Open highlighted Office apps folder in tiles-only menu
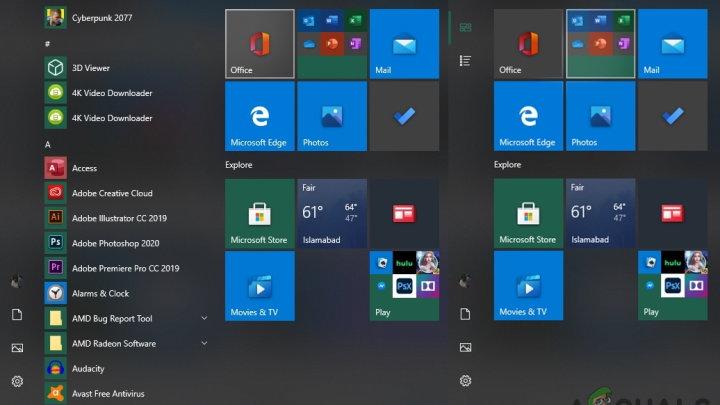Viewport: 720px width, 405px height. [x=601, y=44]
